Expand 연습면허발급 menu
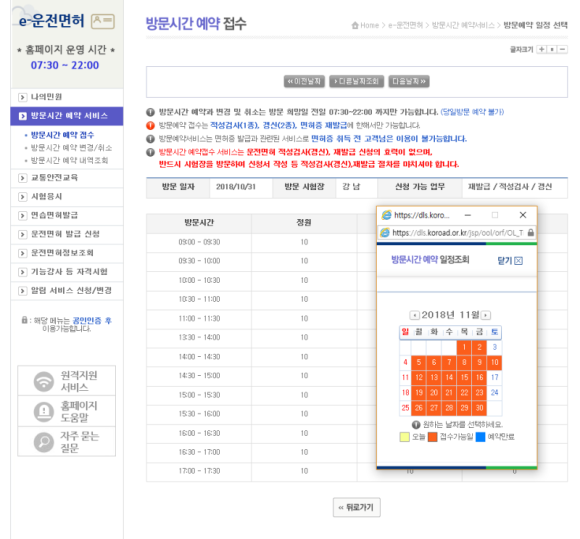The height and width of the screenshot is (539, 580). [x=67, y=215]
